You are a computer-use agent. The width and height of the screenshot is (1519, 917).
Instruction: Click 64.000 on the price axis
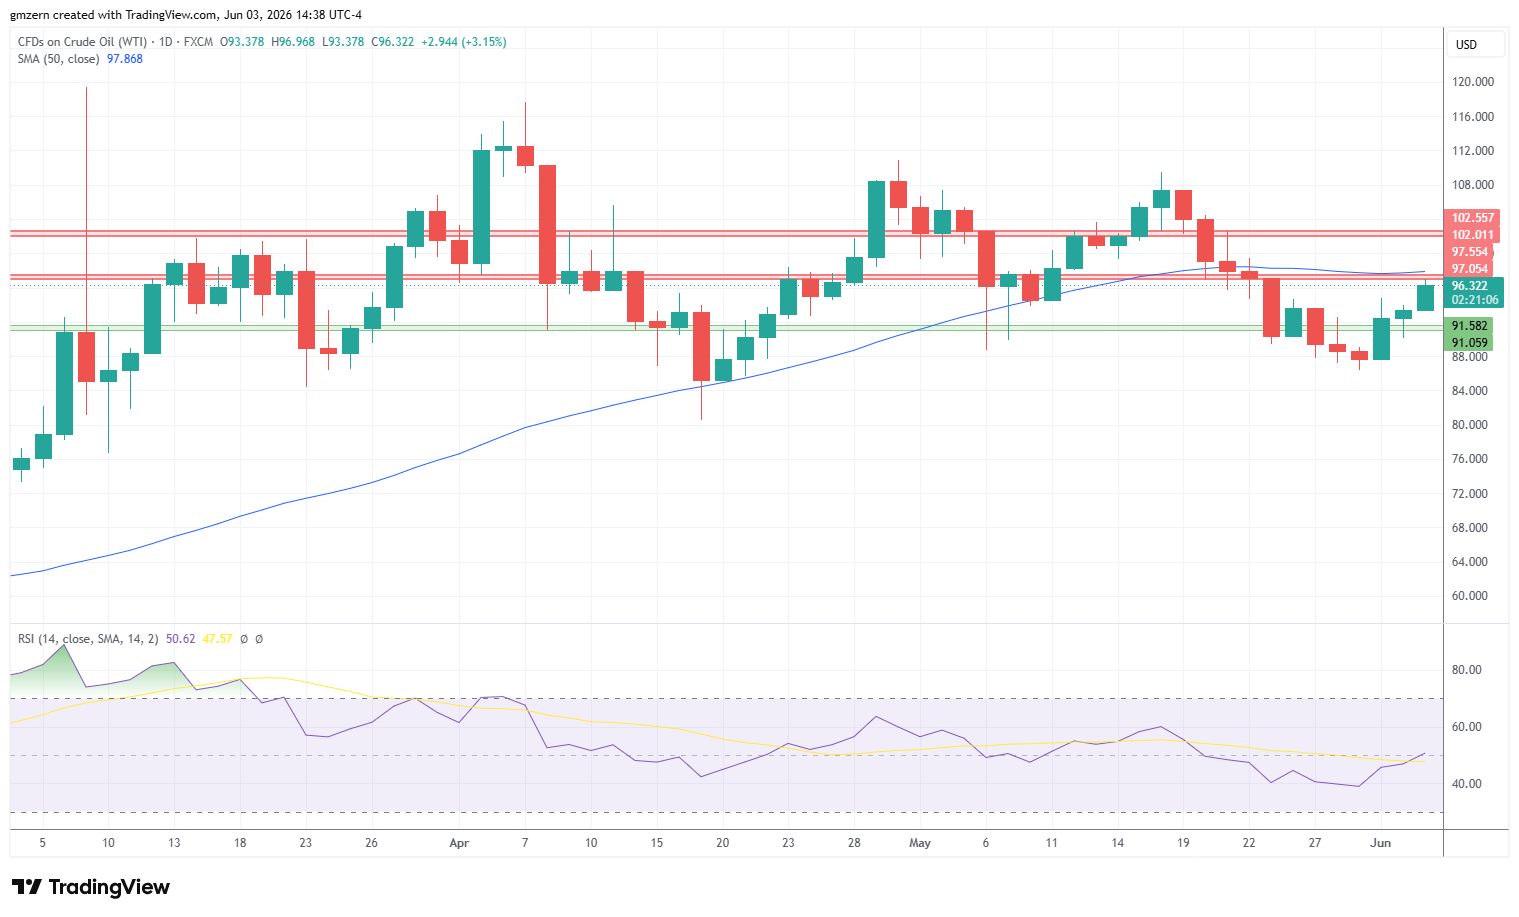click(1470, 562)
